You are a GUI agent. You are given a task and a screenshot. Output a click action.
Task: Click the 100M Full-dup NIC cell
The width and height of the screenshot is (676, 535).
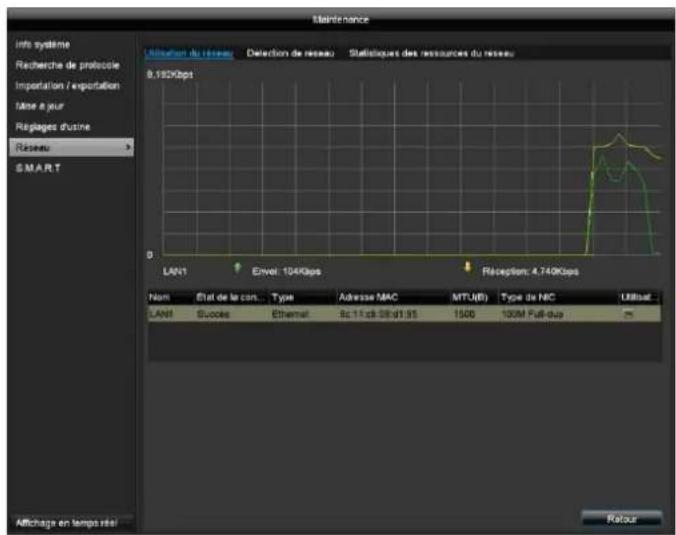tap(532, 314)
